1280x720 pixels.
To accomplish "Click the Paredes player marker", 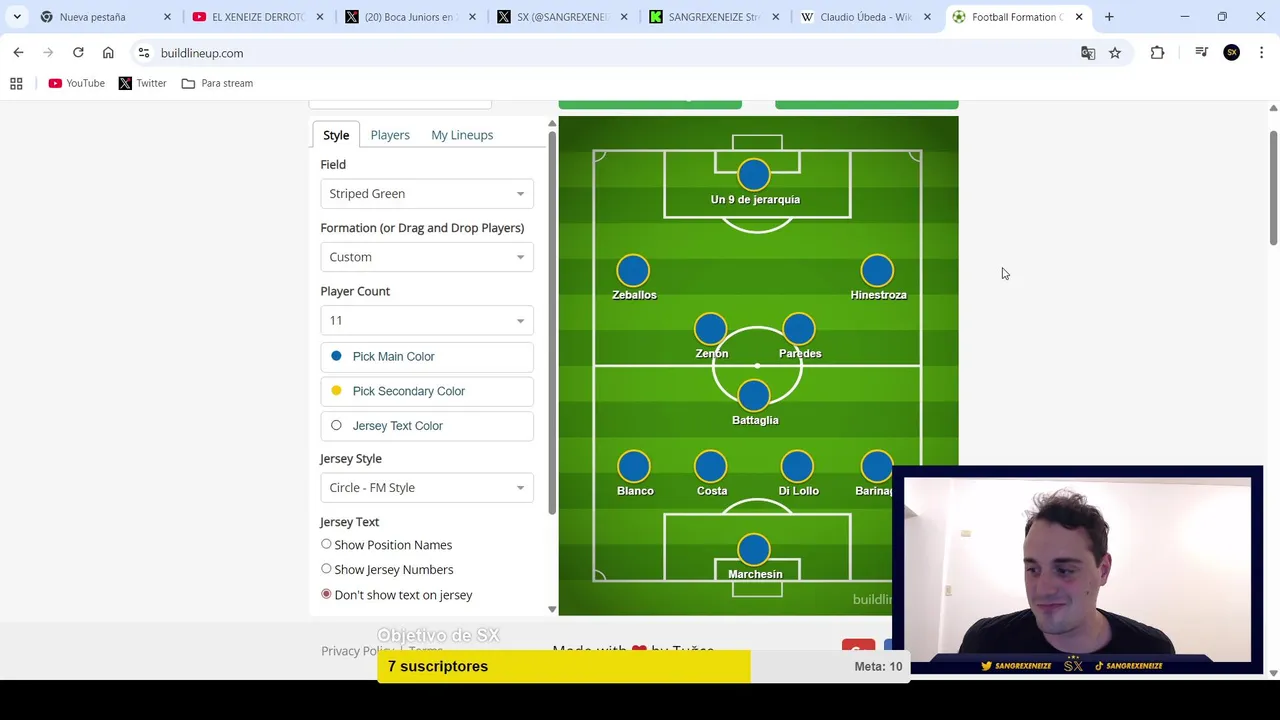I will [798, 329].
